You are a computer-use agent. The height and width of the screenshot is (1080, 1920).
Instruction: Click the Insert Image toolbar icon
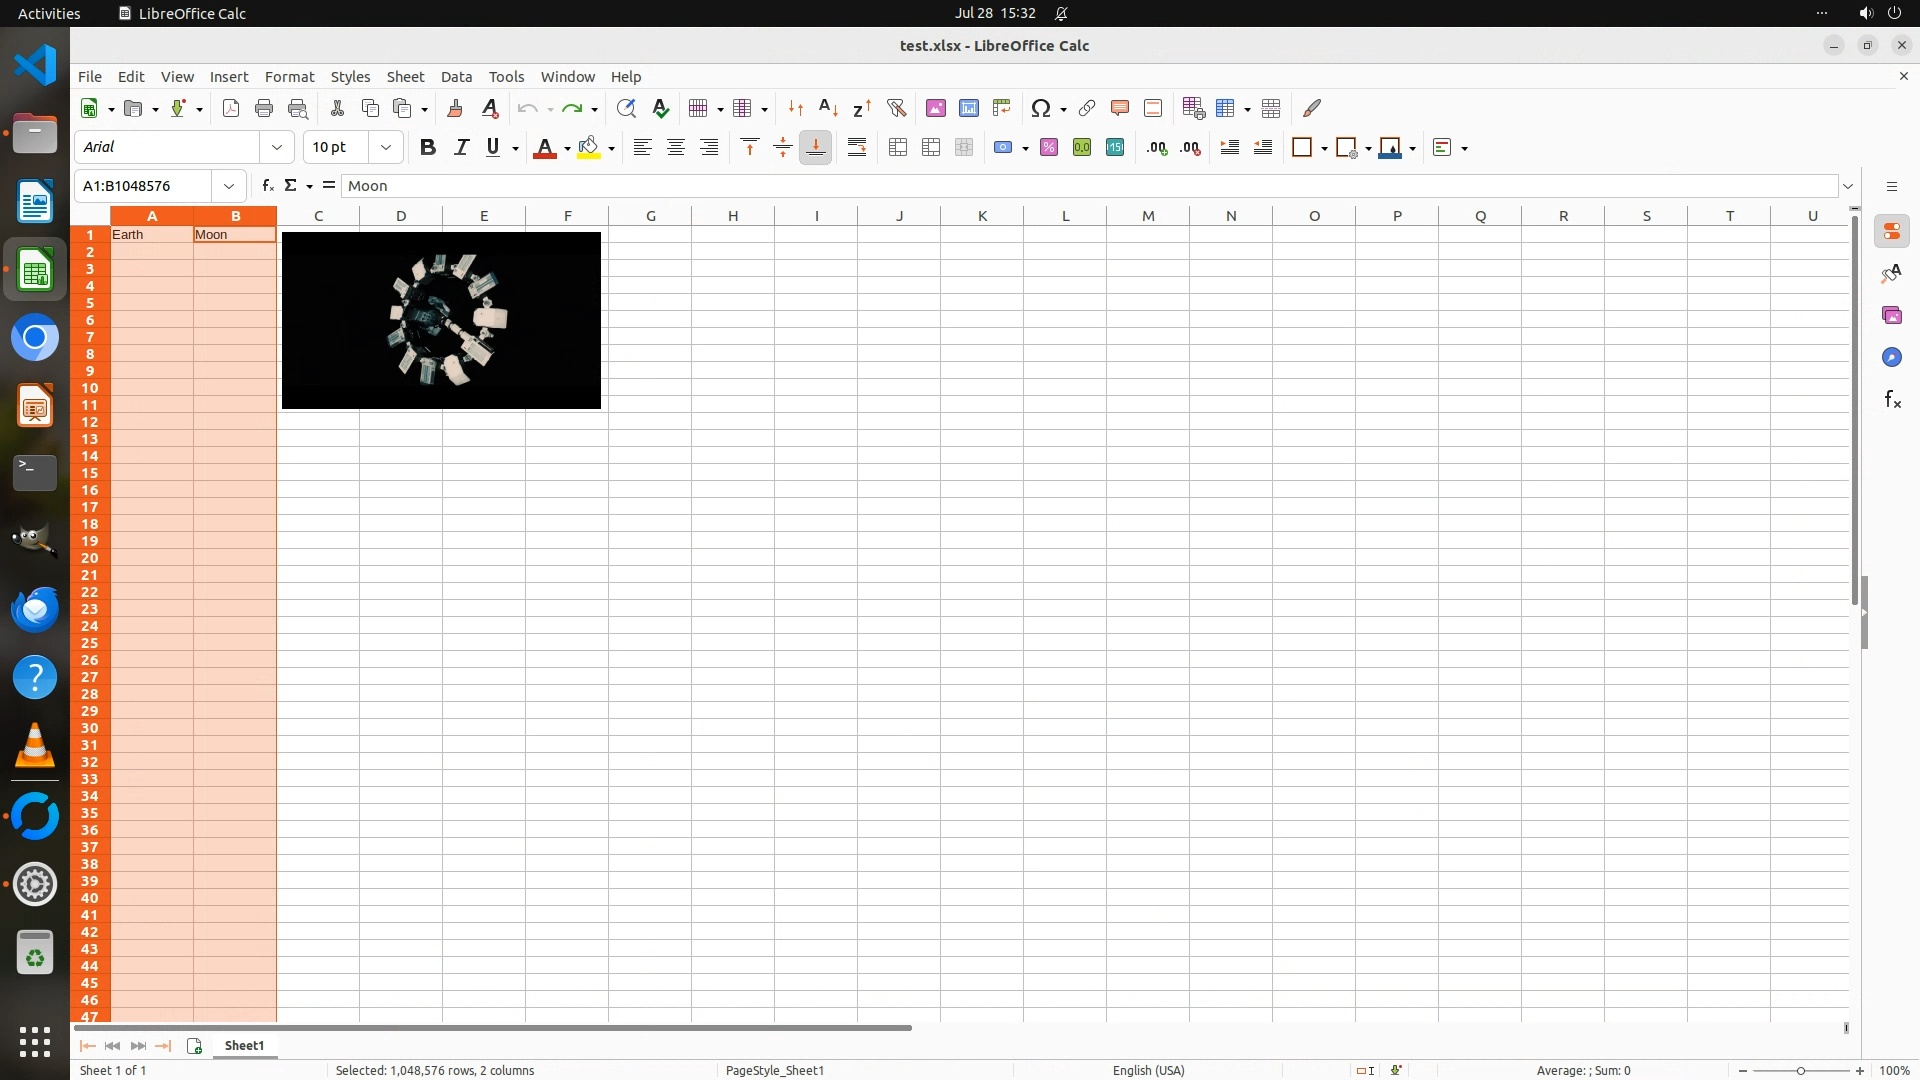(x=935, y=108)
